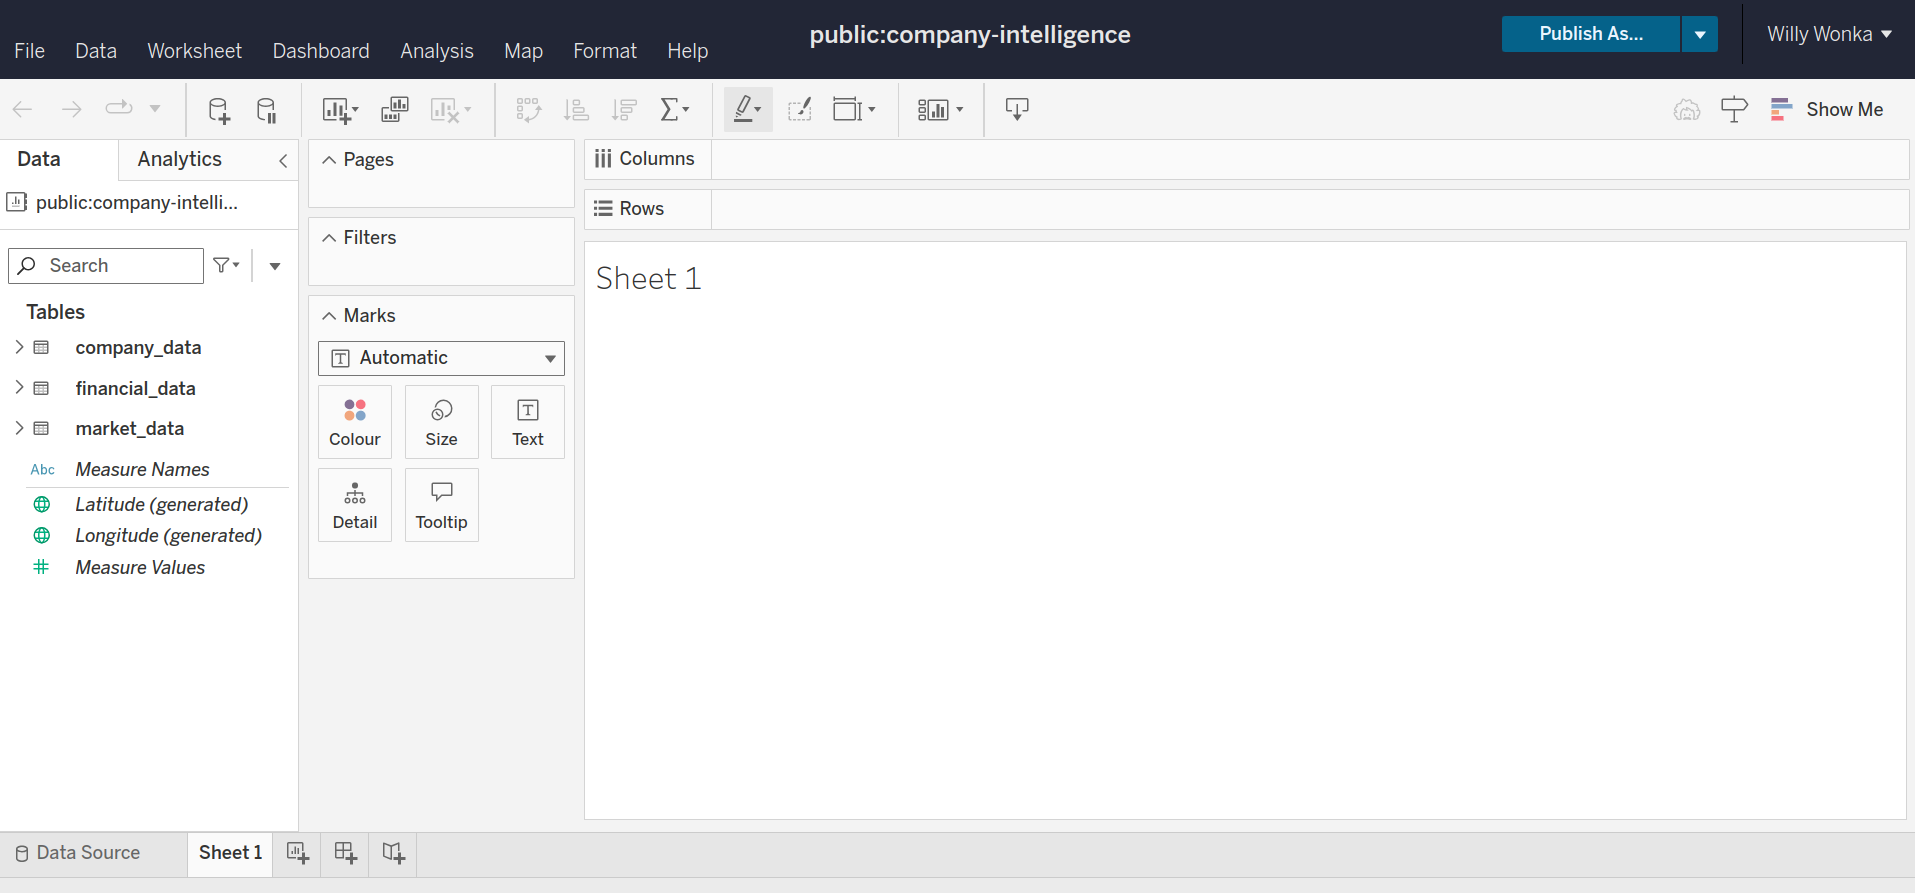Screen dimensions: 1915x893
Task: Click the Sheet 1 title
Action: (648, 279)
